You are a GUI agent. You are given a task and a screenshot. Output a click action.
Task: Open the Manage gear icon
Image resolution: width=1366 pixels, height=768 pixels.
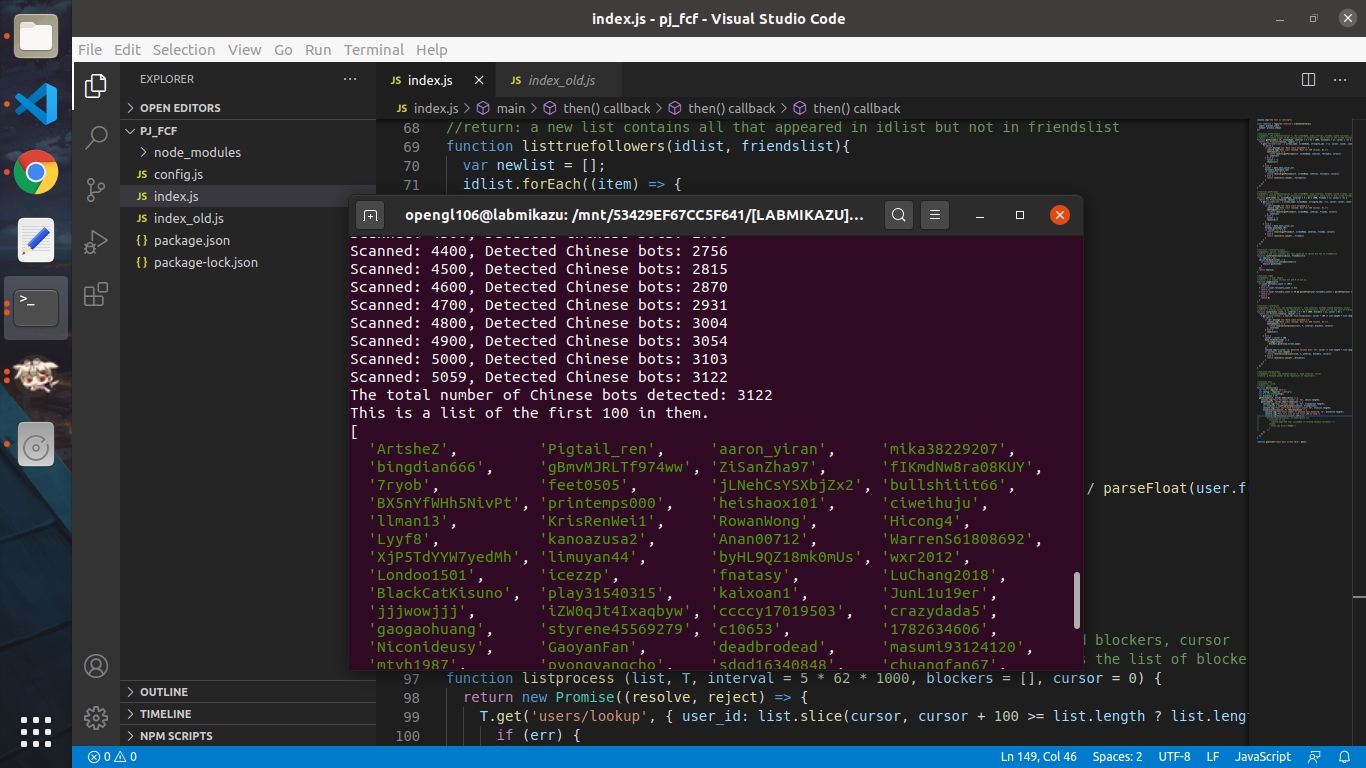[x=96, y=717]
